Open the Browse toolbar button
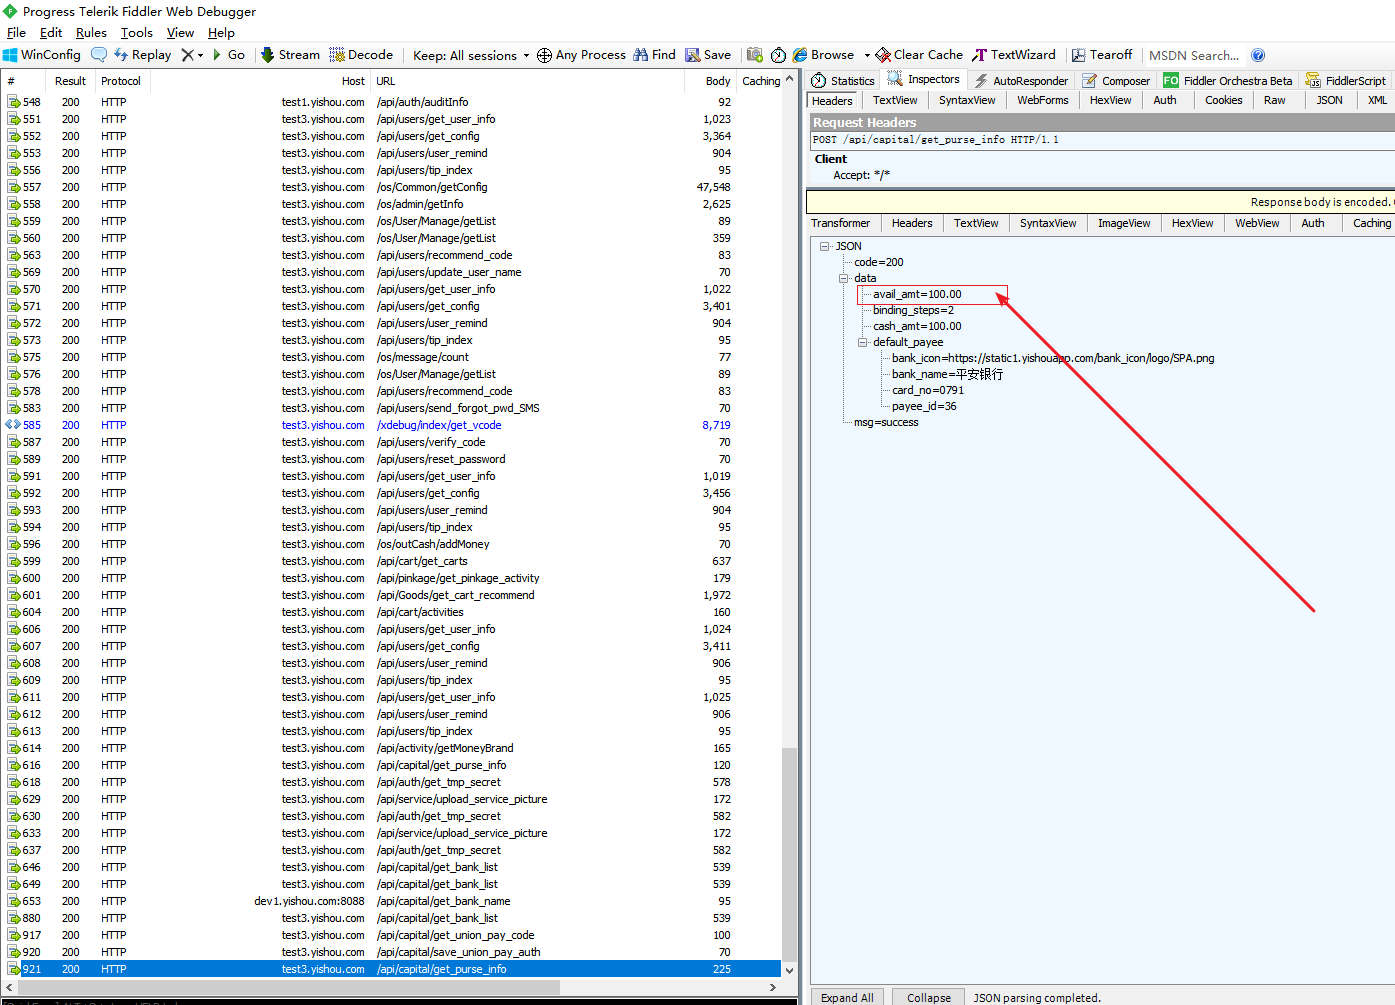 (823, 55)
